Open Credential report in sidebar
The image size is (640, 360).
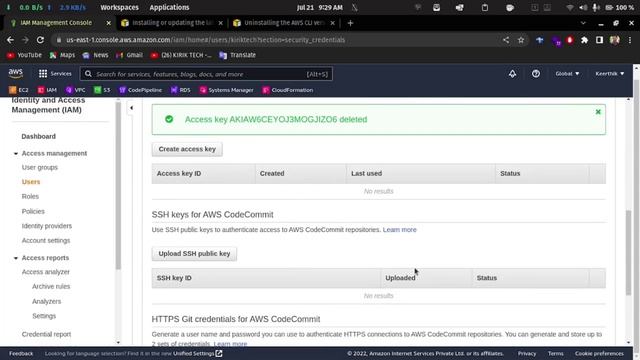click(x=46, y=334)
